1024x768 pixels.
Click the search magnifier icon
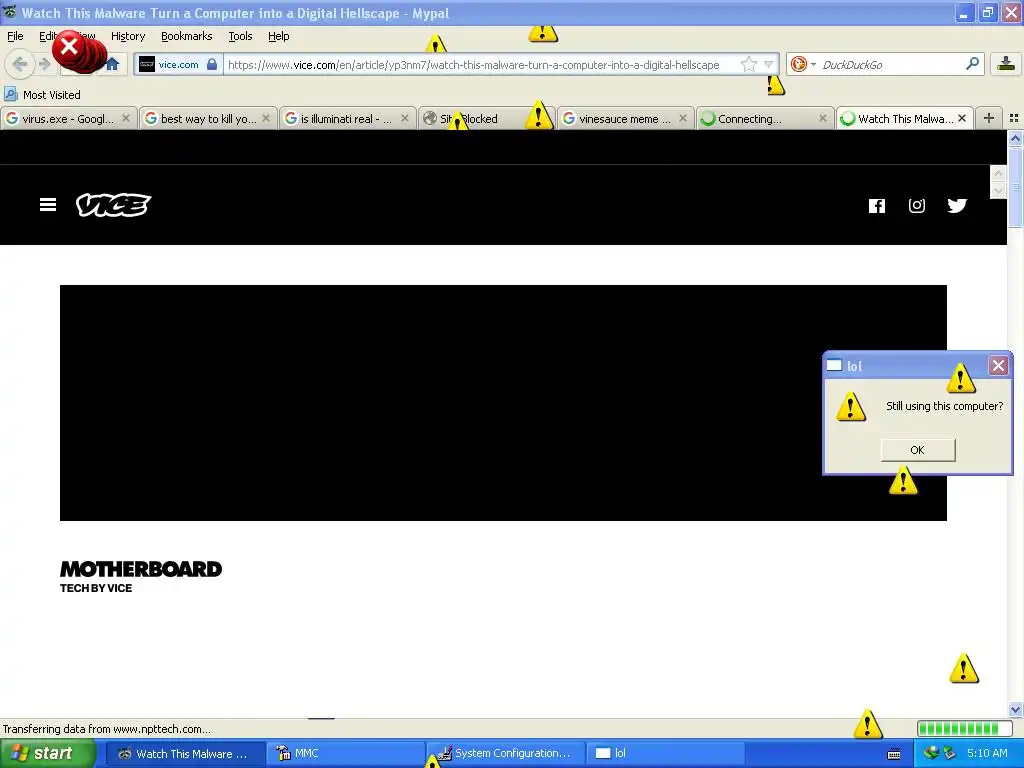point(972,63)
